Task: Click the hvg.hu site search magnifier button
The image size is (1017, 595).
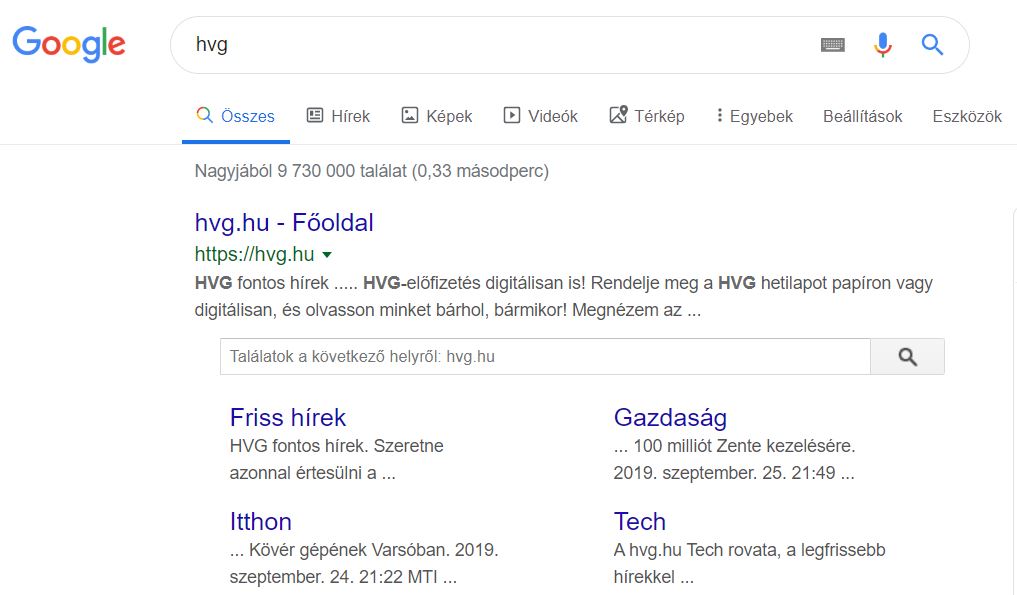Action: click(x=907, y=356)
